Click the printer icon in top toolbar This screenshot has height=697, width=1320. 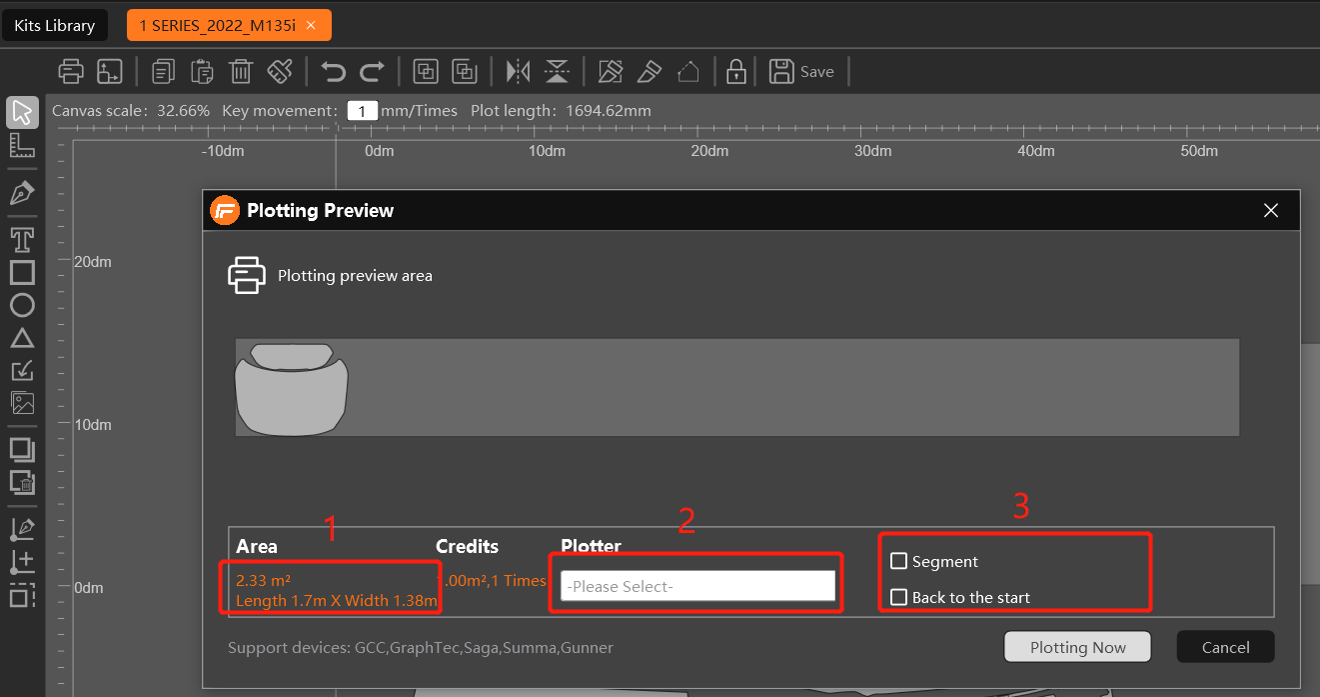71,71
